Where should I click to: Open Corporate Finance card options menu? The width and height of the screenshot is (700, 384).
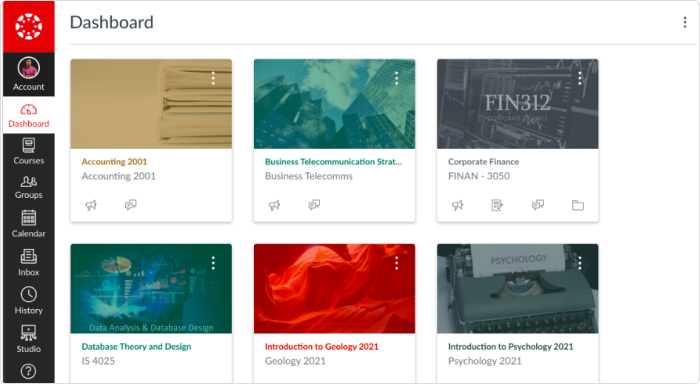click(580, 78)
